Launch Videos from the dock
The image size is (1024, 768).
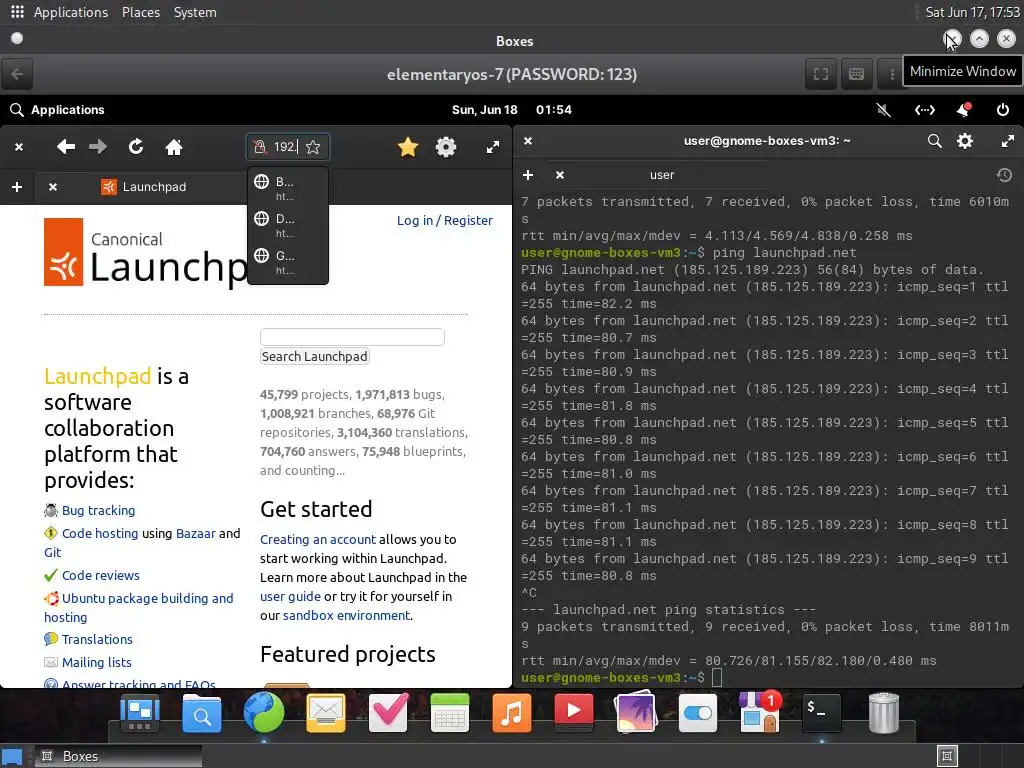click(573, 711)
